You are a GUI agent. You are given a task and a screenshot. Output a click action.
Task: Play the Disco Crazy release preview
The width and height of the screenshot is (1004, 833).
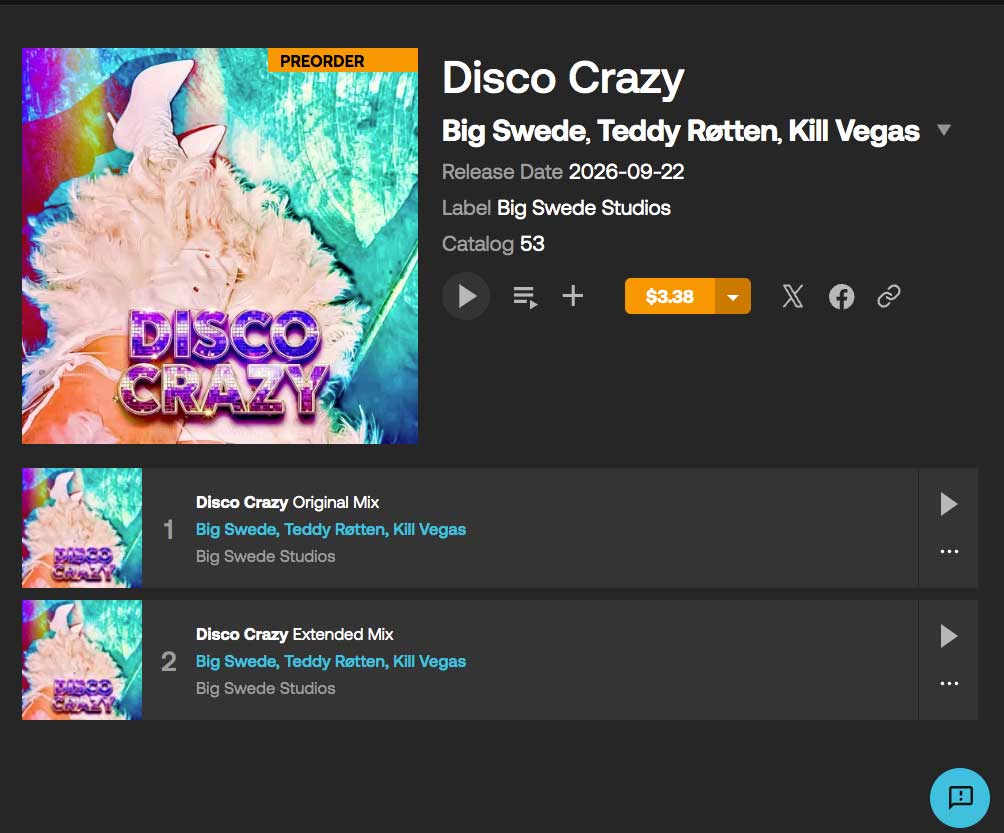pyautogui.click(x=466, y=296)
